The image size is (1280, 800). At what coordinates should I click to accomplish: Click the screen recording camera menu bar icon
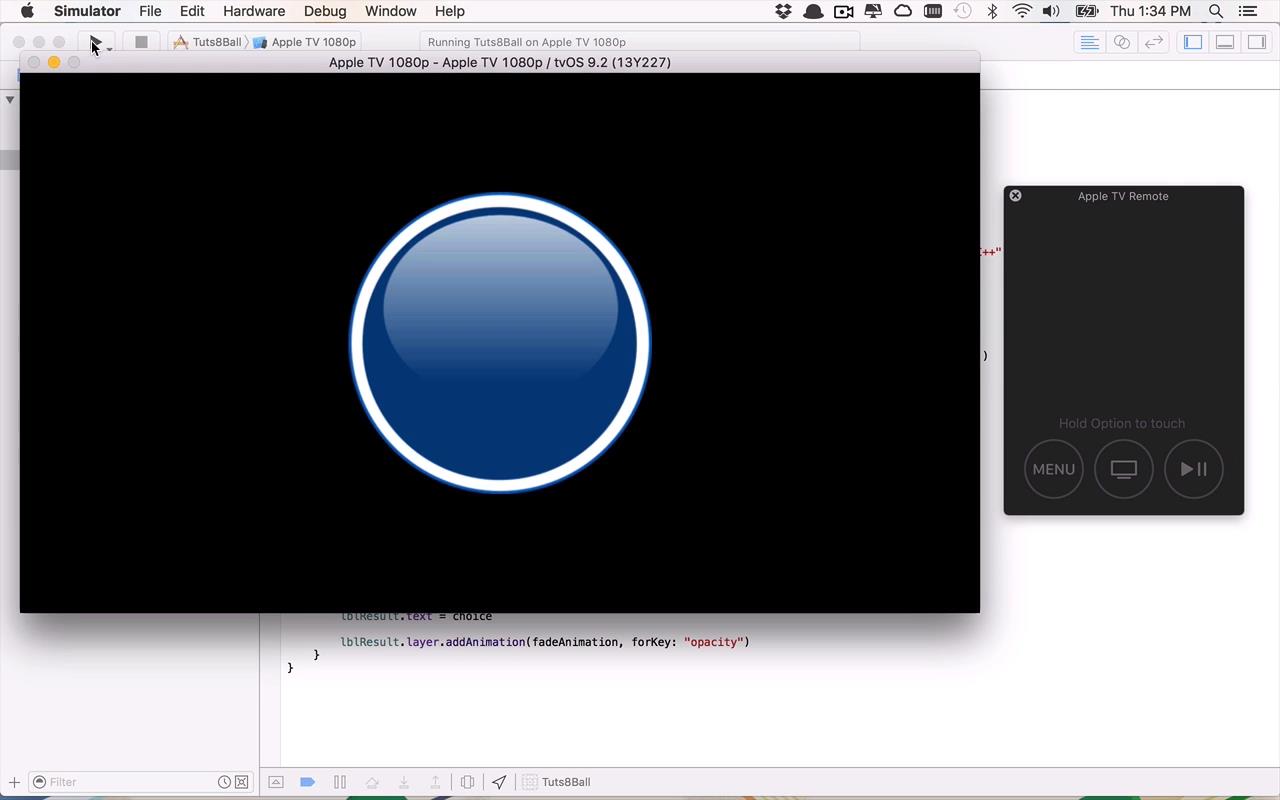843,11
